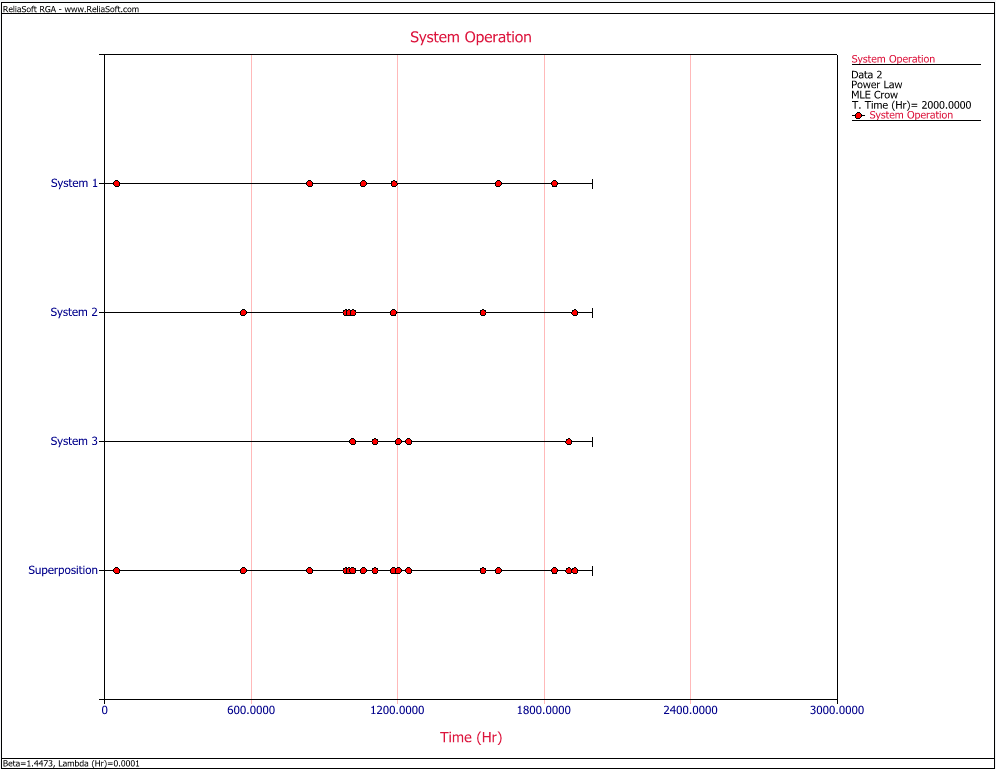This screenshot has width=996, height=769.
Task: Select the Superposition axis label
Action: 63,570
